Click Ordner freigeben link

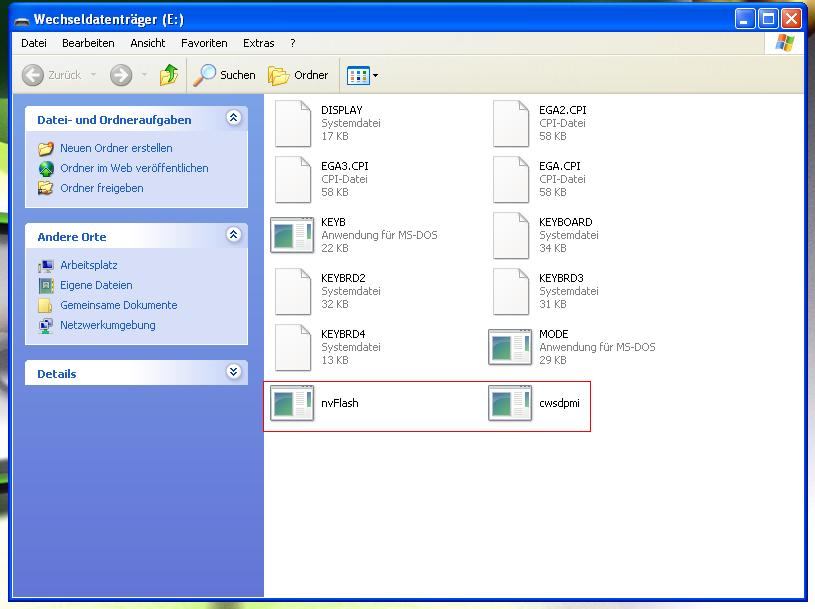[x=102, y=188]
